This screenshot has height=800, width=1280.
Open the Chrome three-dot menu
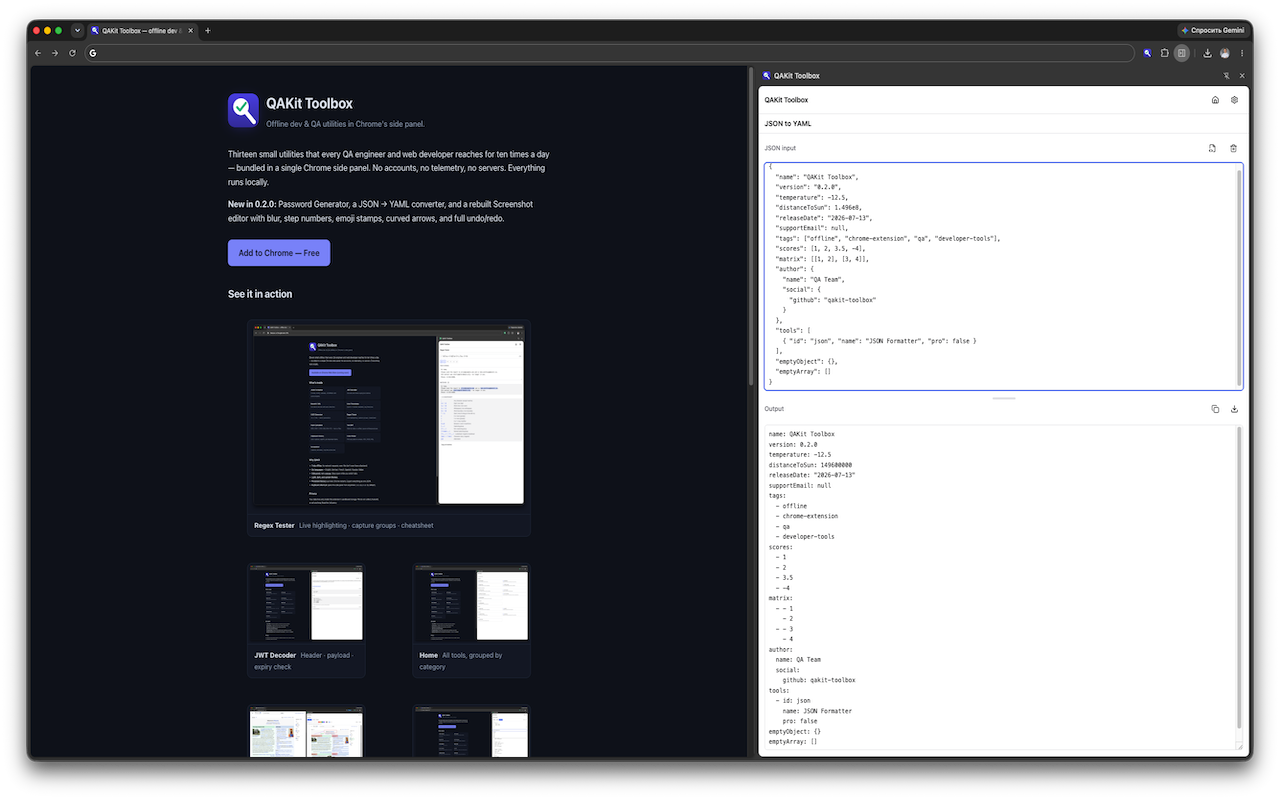tap(1242, 53)
